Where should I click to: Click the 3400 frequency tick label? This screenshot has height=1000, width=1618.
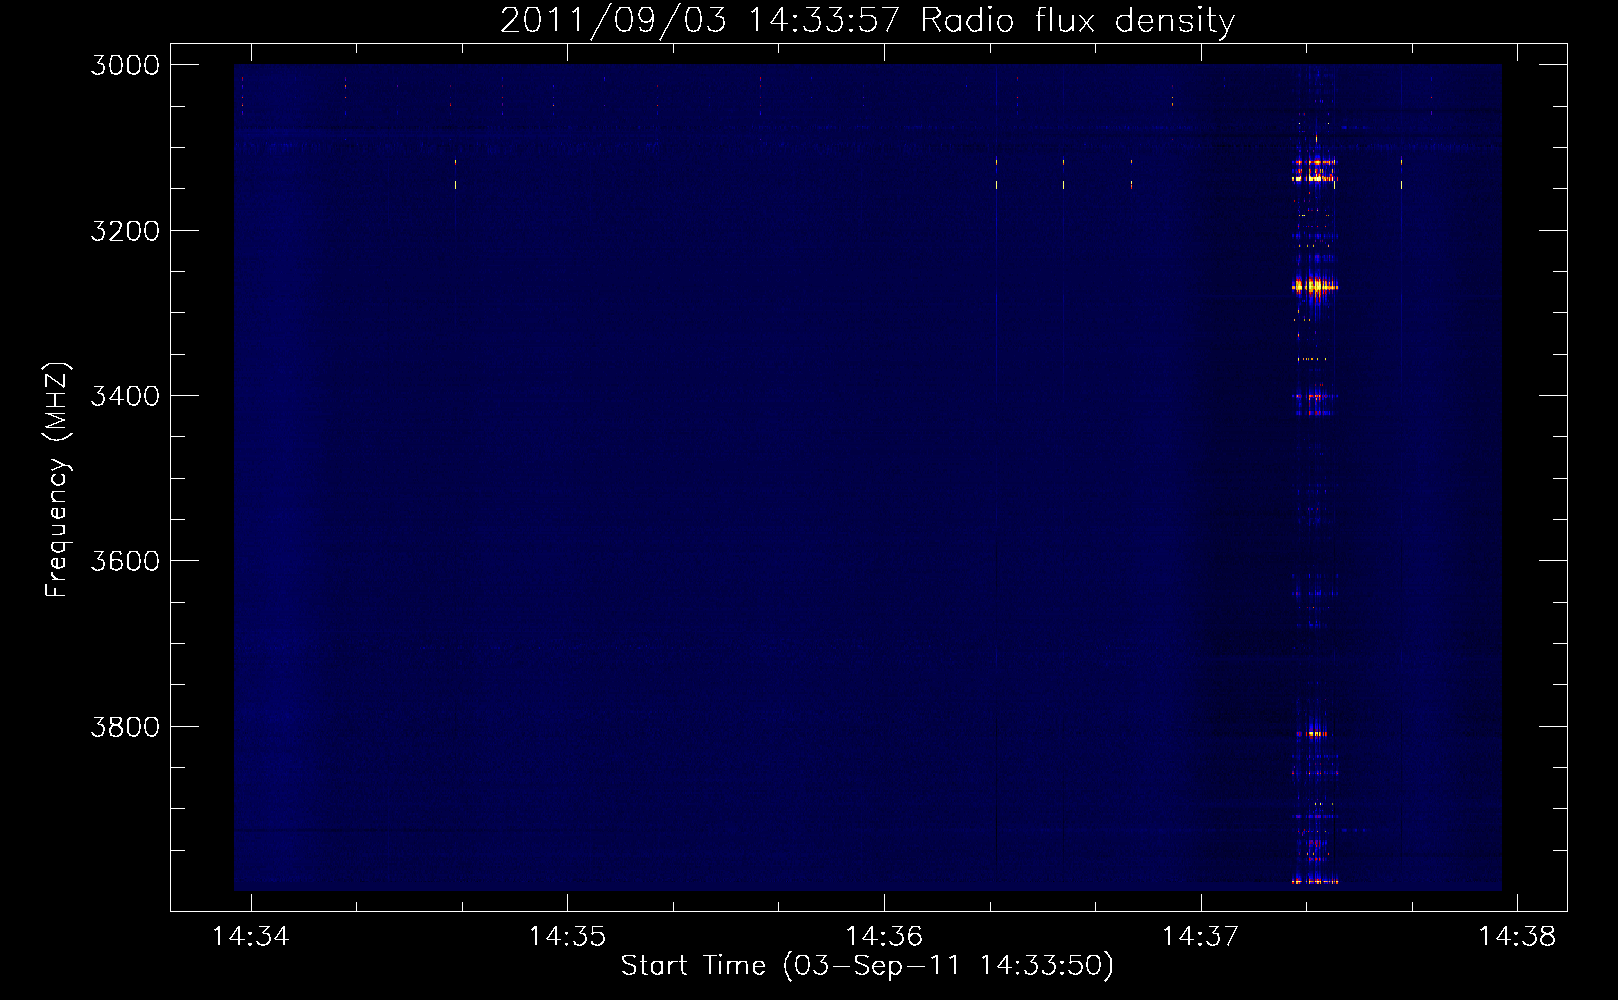[x=125, y=396]
